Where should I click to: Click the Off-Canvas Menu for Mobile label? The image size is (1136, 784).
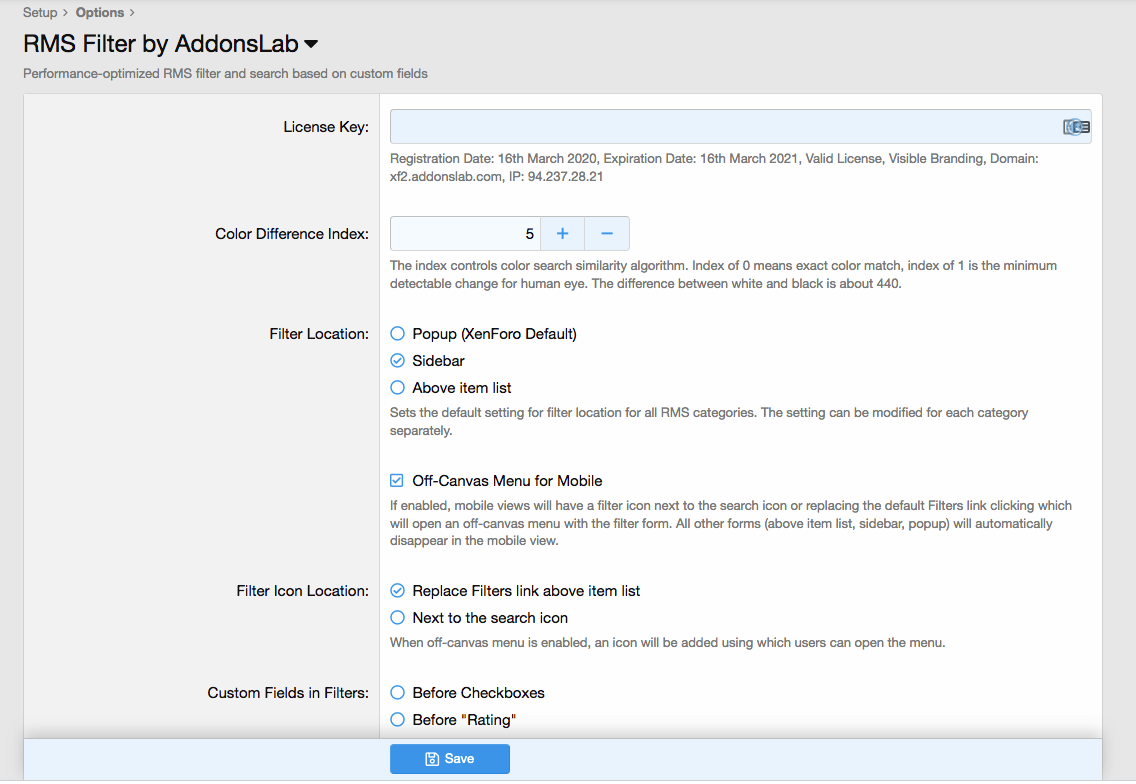(x=507, y=481)
